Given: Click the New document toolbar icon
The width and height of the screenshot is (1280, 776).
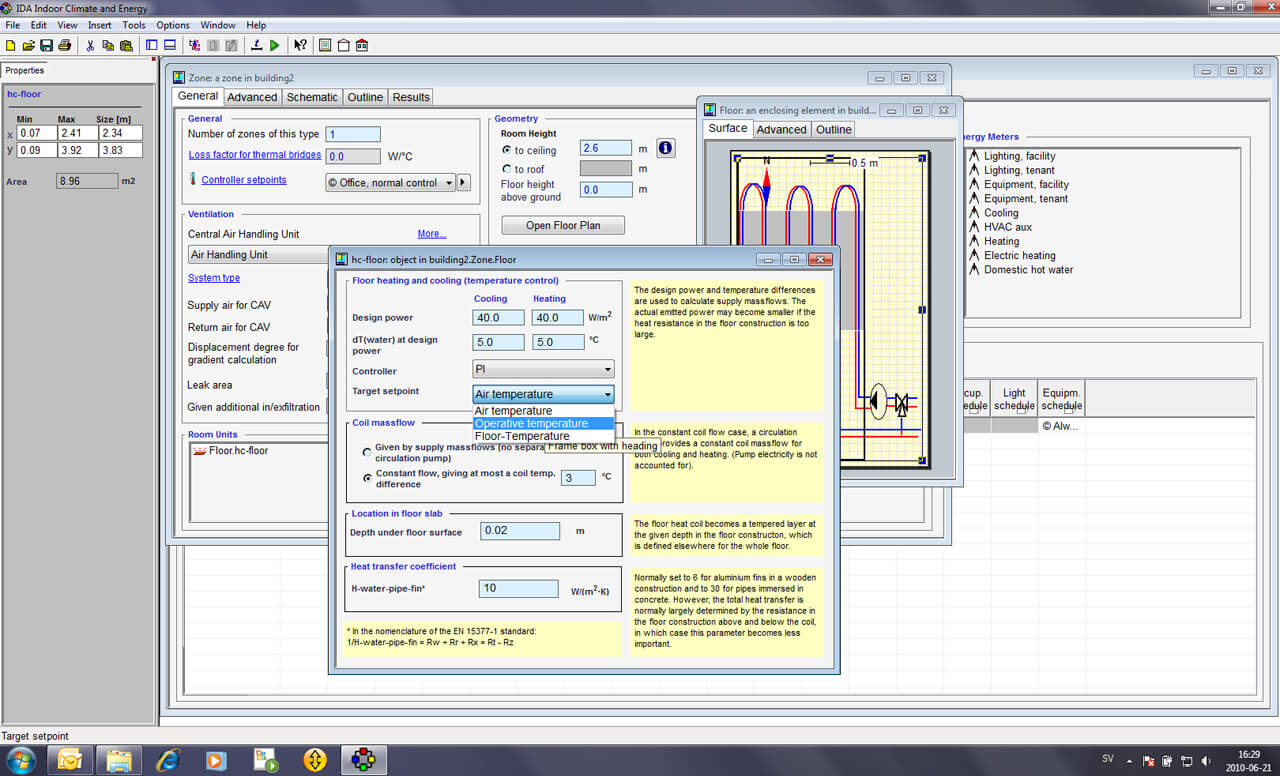Looking at the screenshot, I should (x=10, y=46).
